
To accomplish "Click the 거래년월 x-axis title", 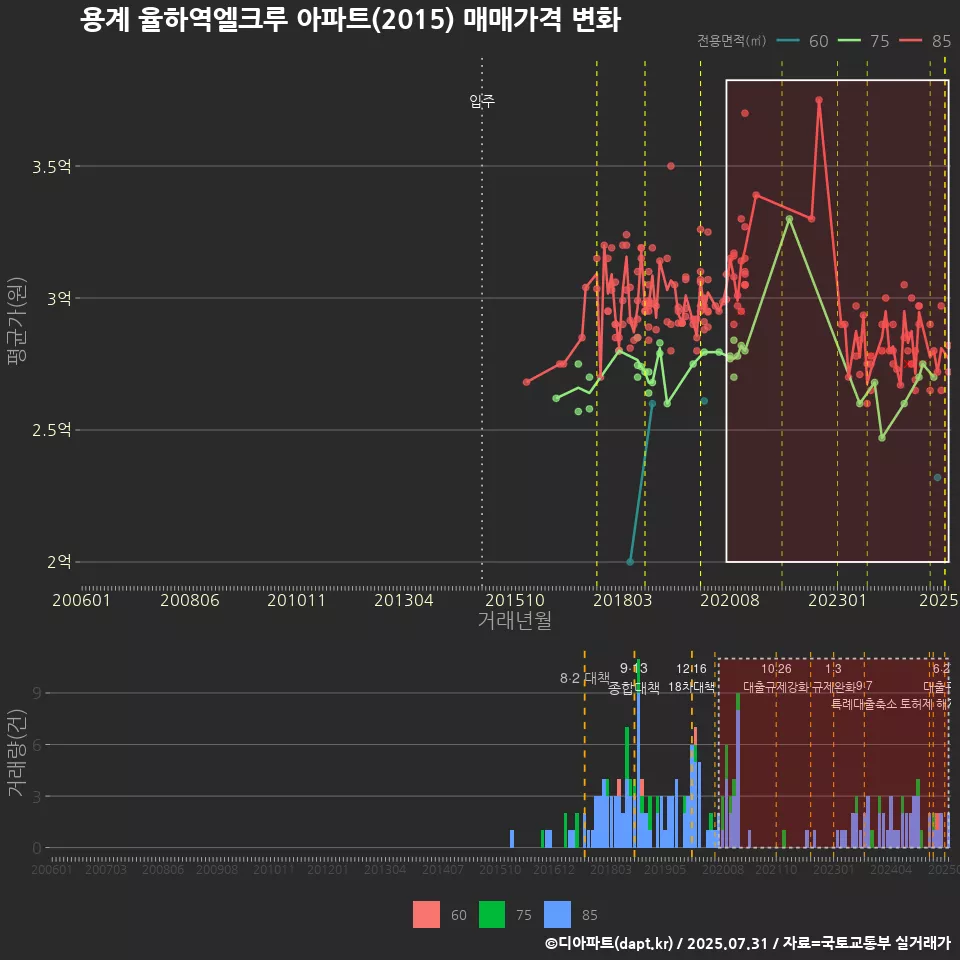I will (514, 620).
